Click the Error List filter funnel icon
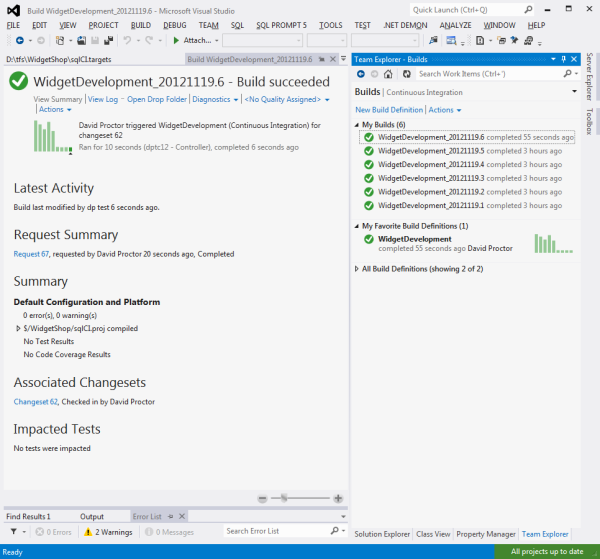 (x=13, y=531)
